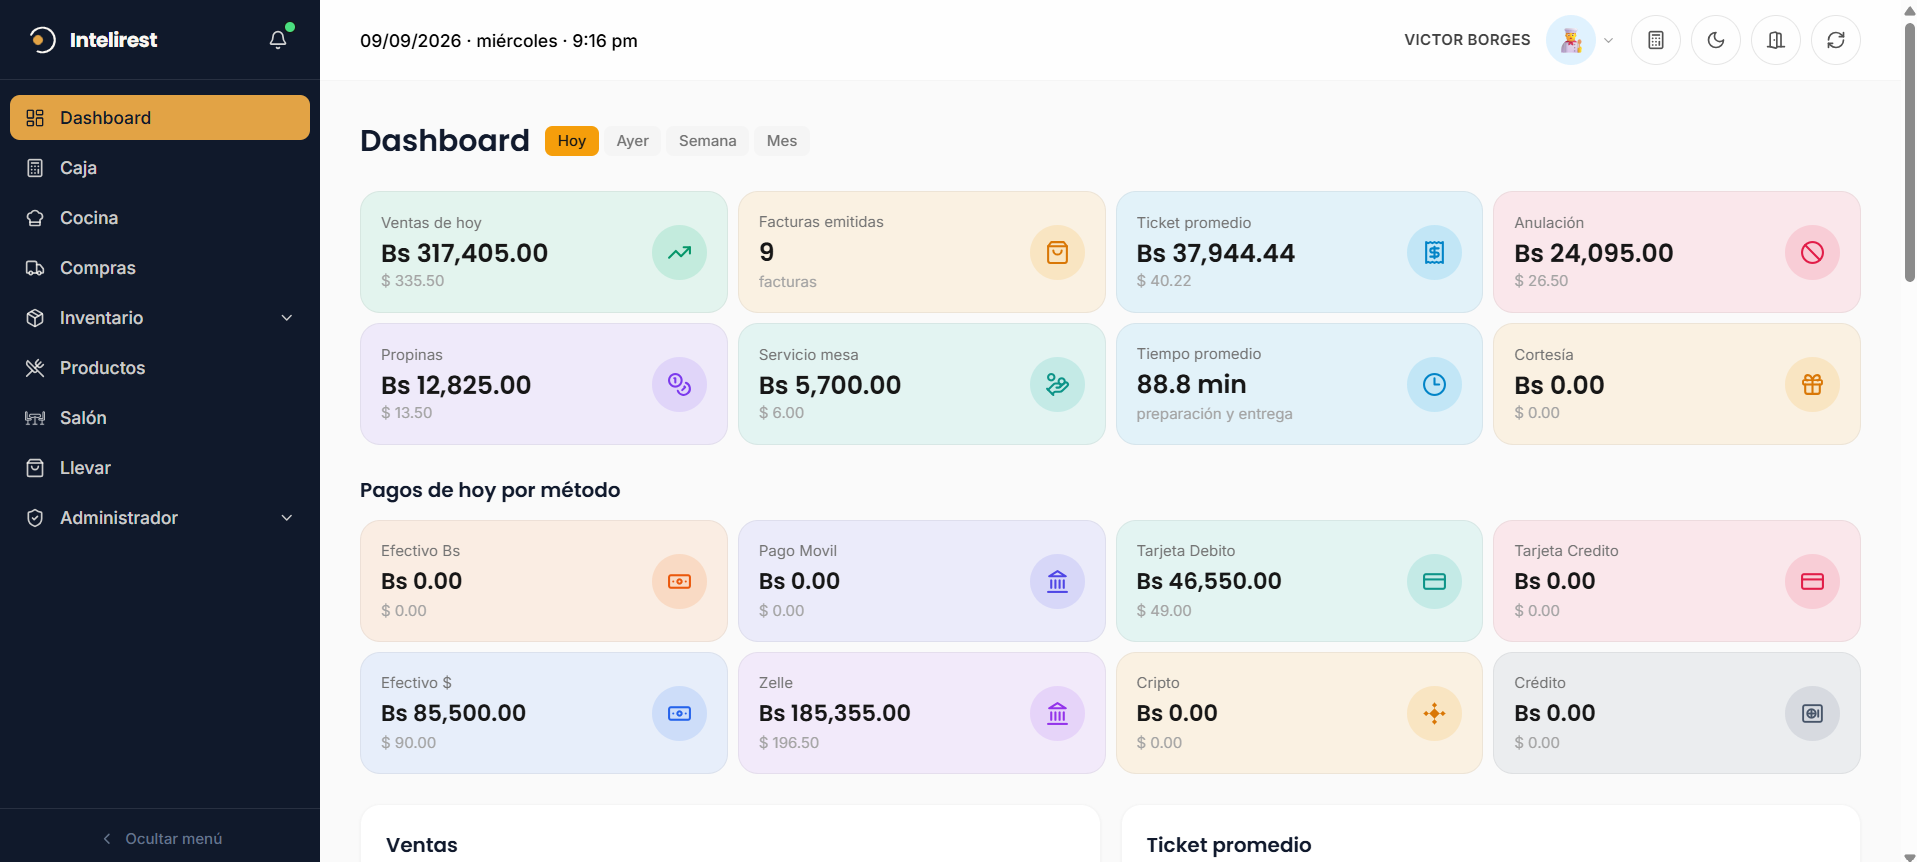Click Victor Borges user avatar
This screenshot has height=862, width=1917.
tap(1571, 40)
